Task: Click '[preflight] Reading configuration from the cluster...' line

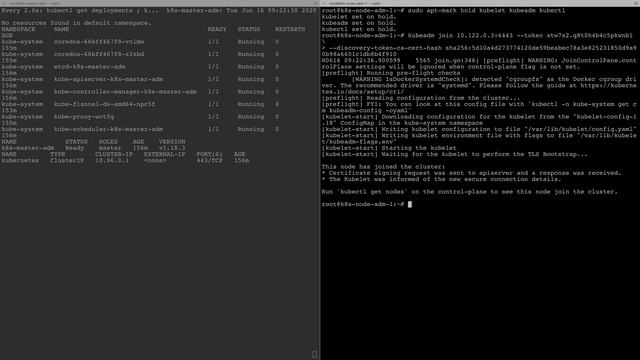Action: (x=421, y=98)
